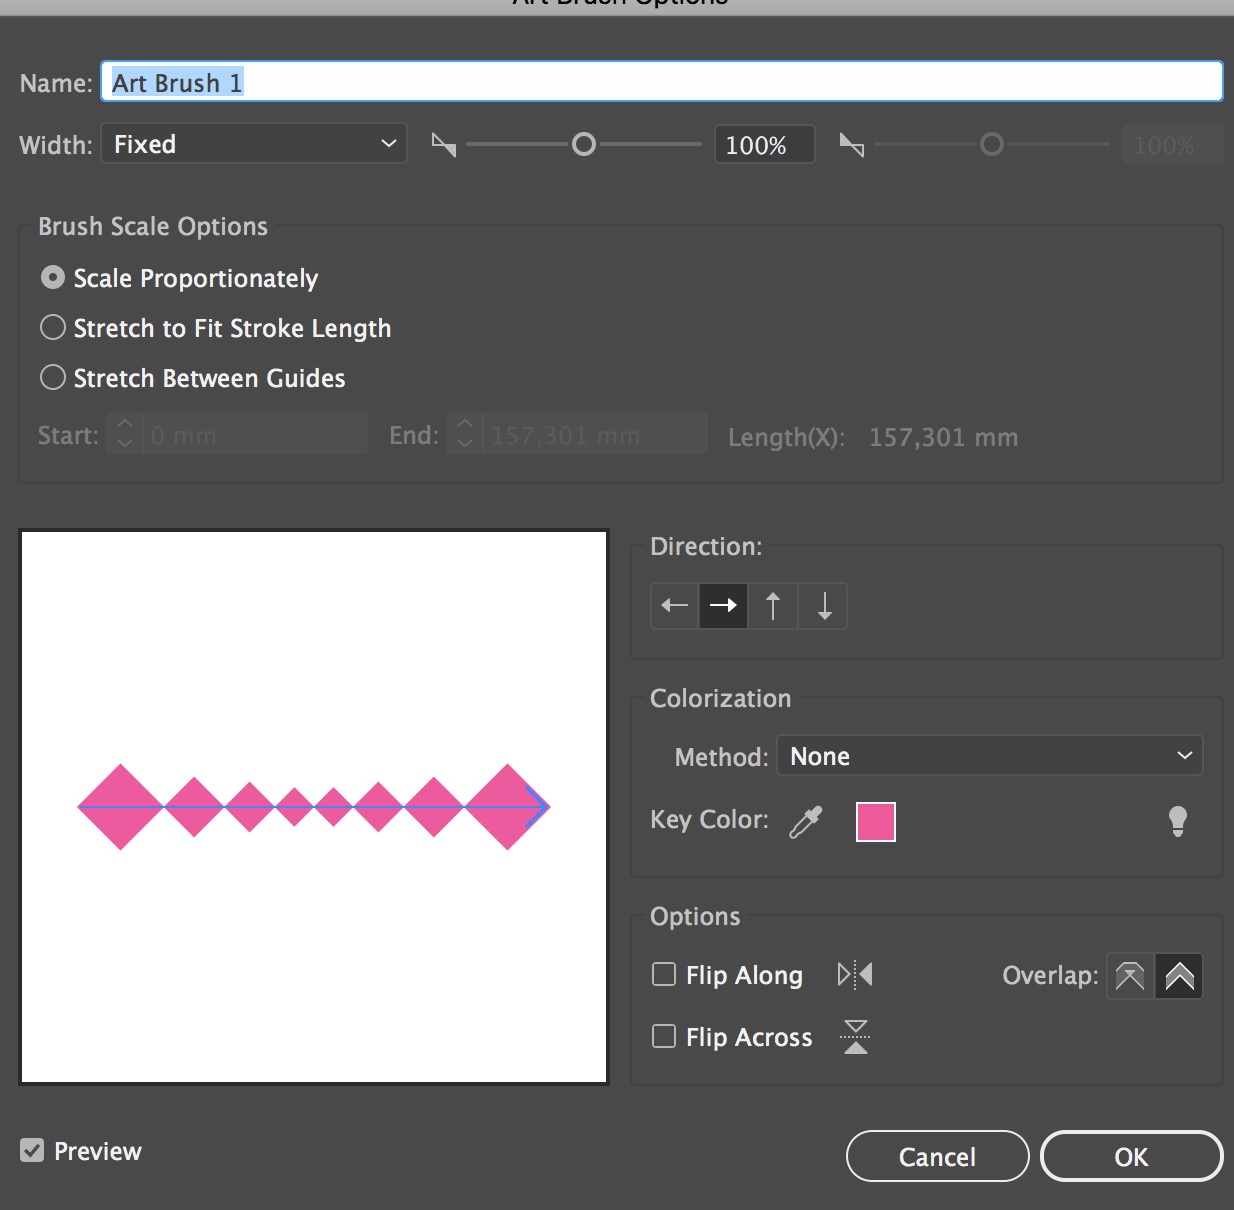The width and height of the screenshot is (1234, 1210).
Task: Confirm settings with the OK button
Action: coord(1130,1156)
